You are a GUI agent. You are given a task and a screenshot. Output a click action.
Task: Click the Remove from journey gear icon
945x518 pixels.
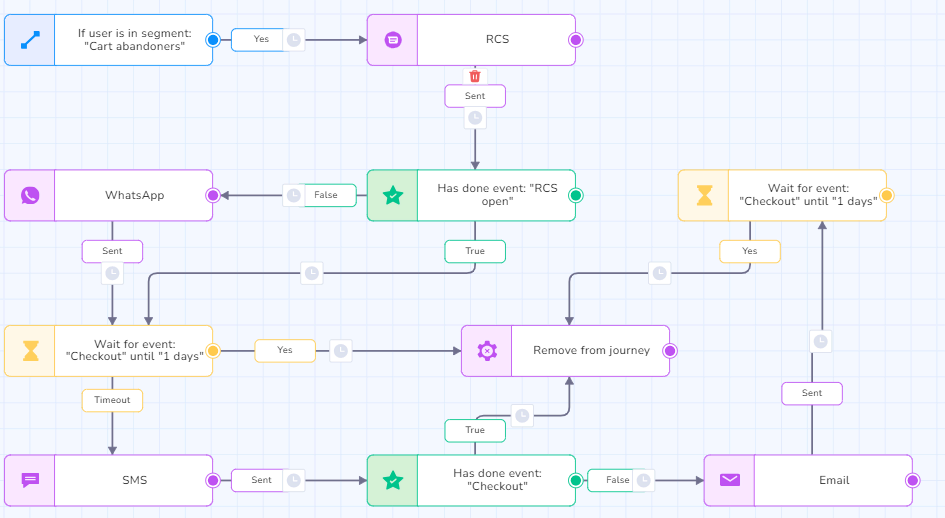click(x=487, y=351)
